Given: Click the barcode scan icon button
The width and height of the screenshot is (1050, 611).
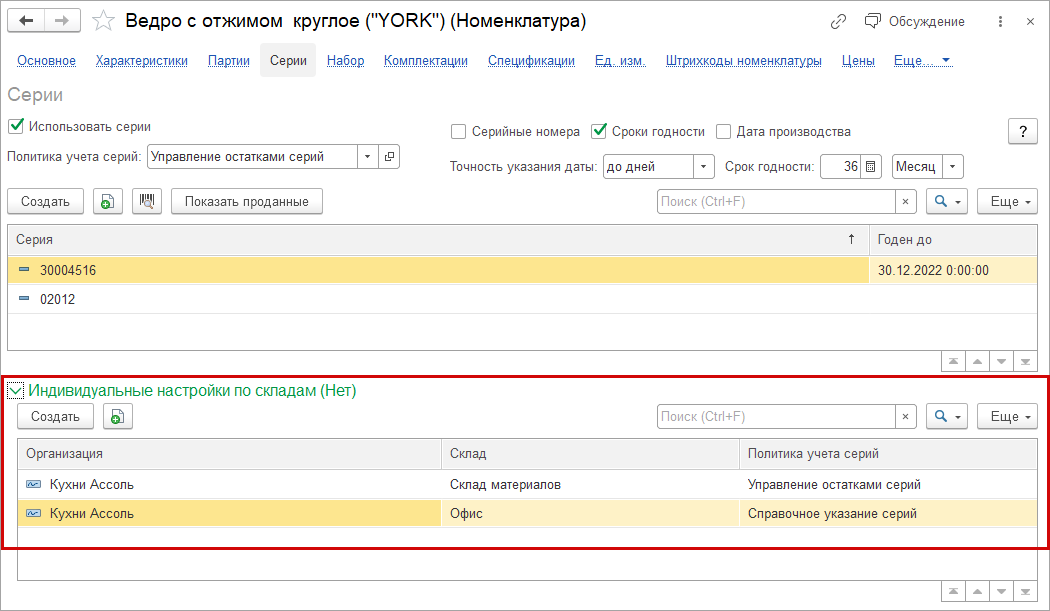Looking at the screenshot, I should pos(147,201).
